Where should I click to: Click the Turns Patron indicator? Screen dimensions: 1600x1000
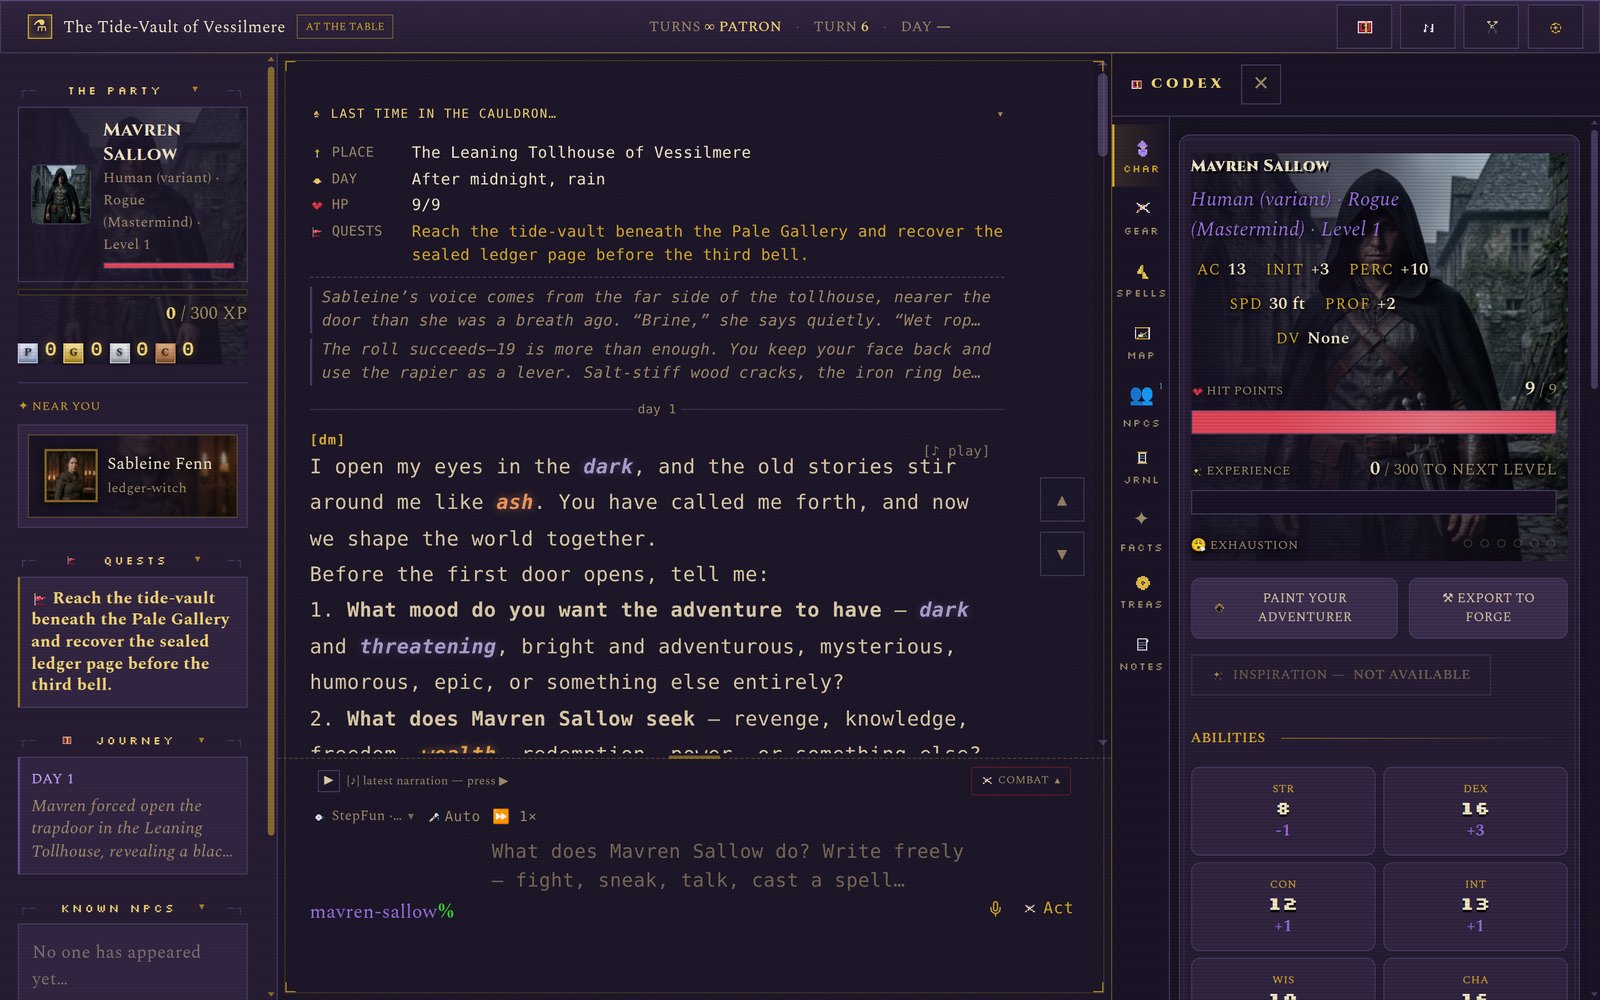pyautogui.click(x=715, y=27)
